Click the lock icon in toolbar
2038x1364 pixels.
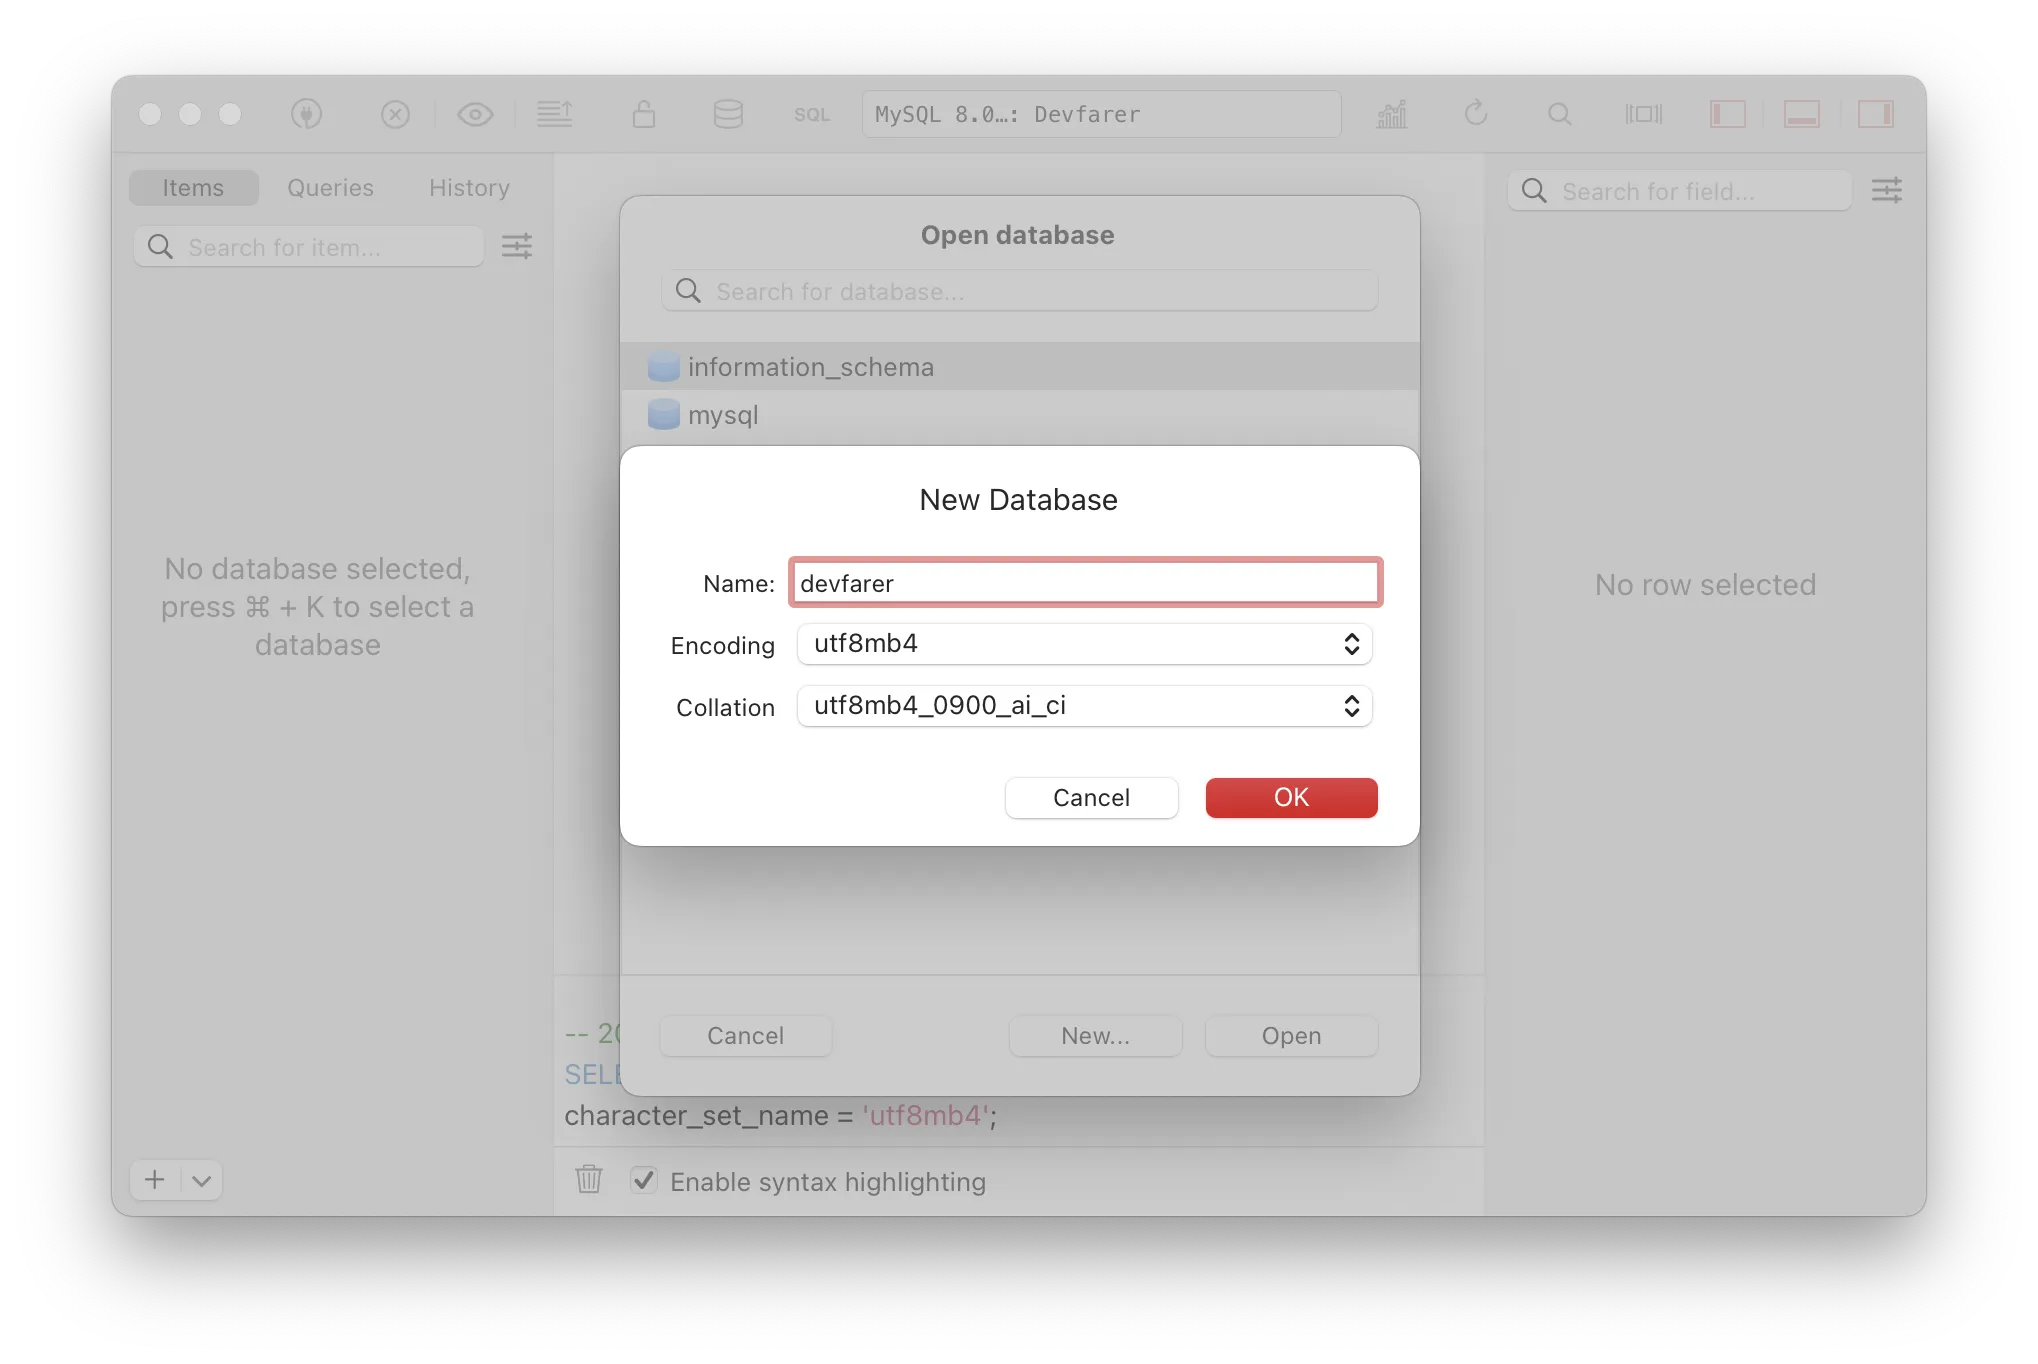(644, 114)
